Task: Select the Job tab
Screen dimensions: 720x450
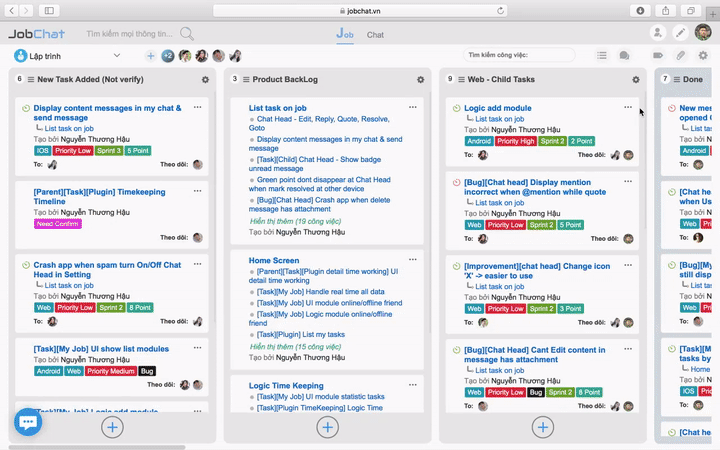Action: click(345, 34)
